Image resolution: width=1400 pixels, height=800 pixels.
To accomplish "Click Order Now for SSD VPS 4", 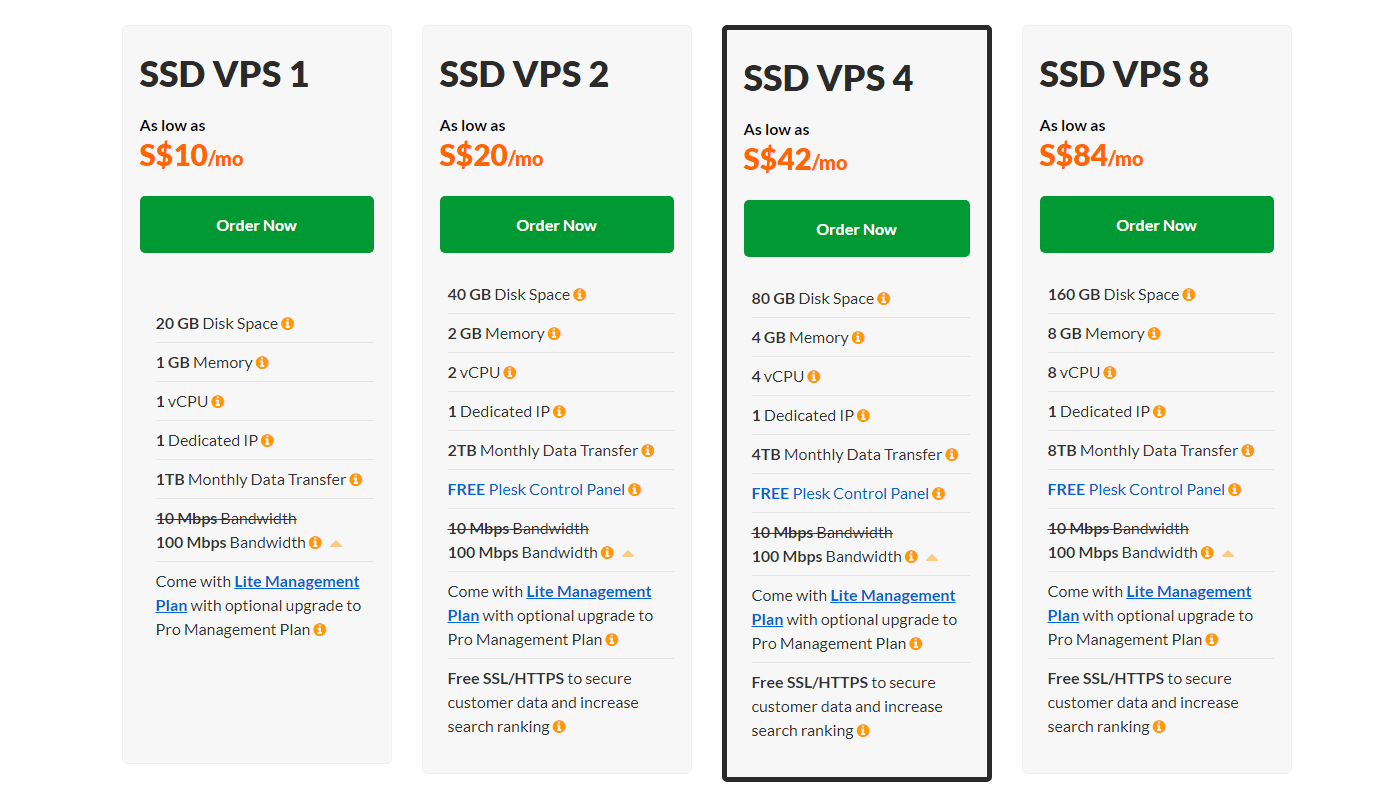I will tap(856, 228).
